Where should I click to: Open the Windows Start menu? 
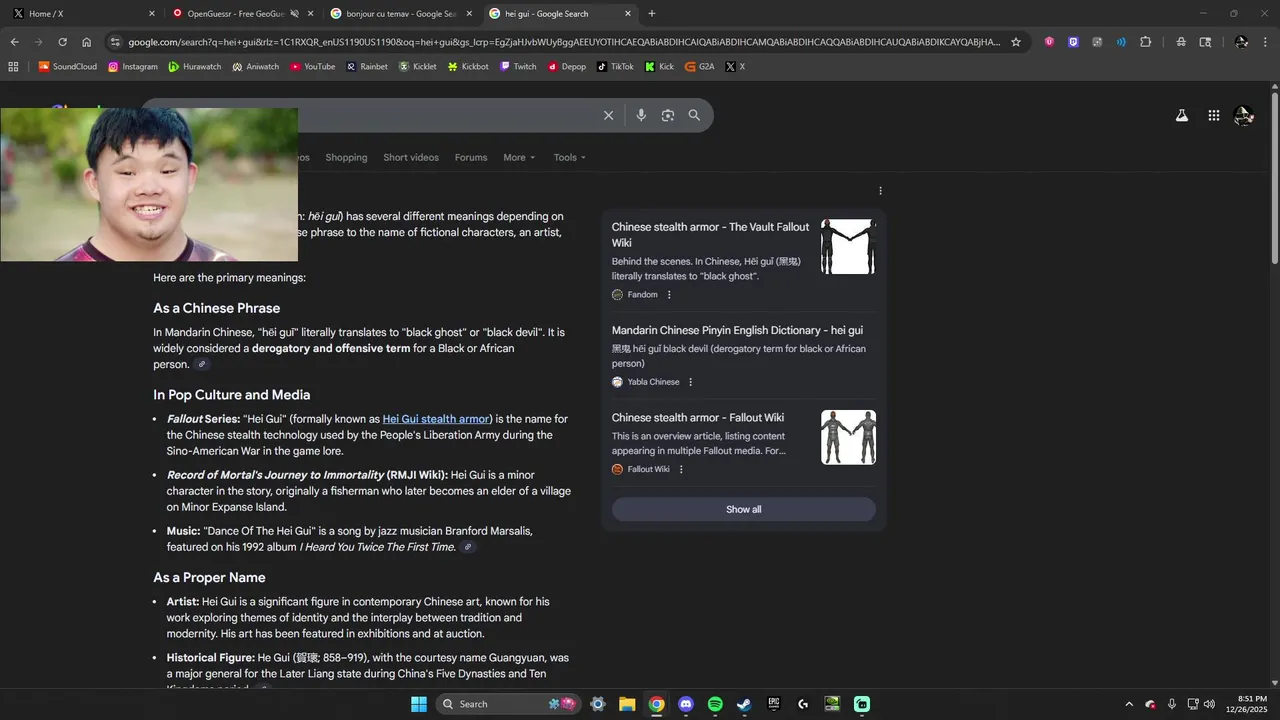coord(418,704)
